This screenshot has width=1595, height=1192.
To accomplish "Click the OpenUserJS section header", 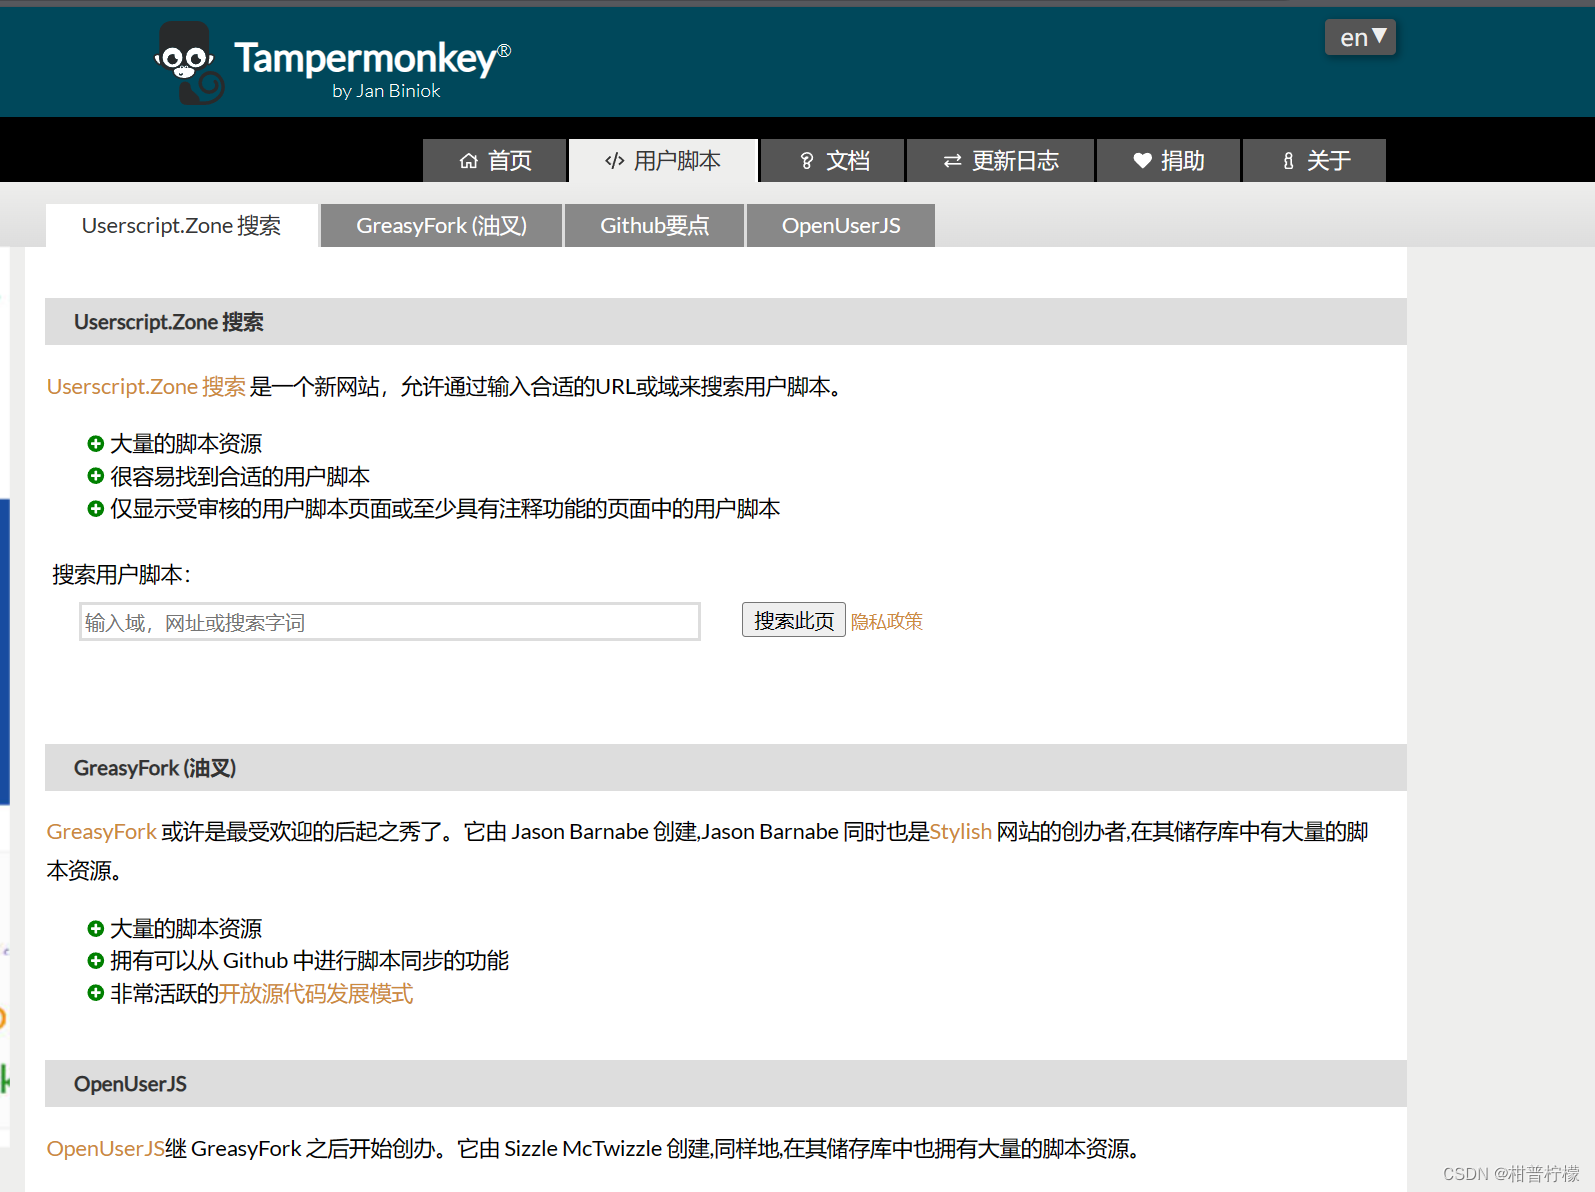I will (726, 1084).
